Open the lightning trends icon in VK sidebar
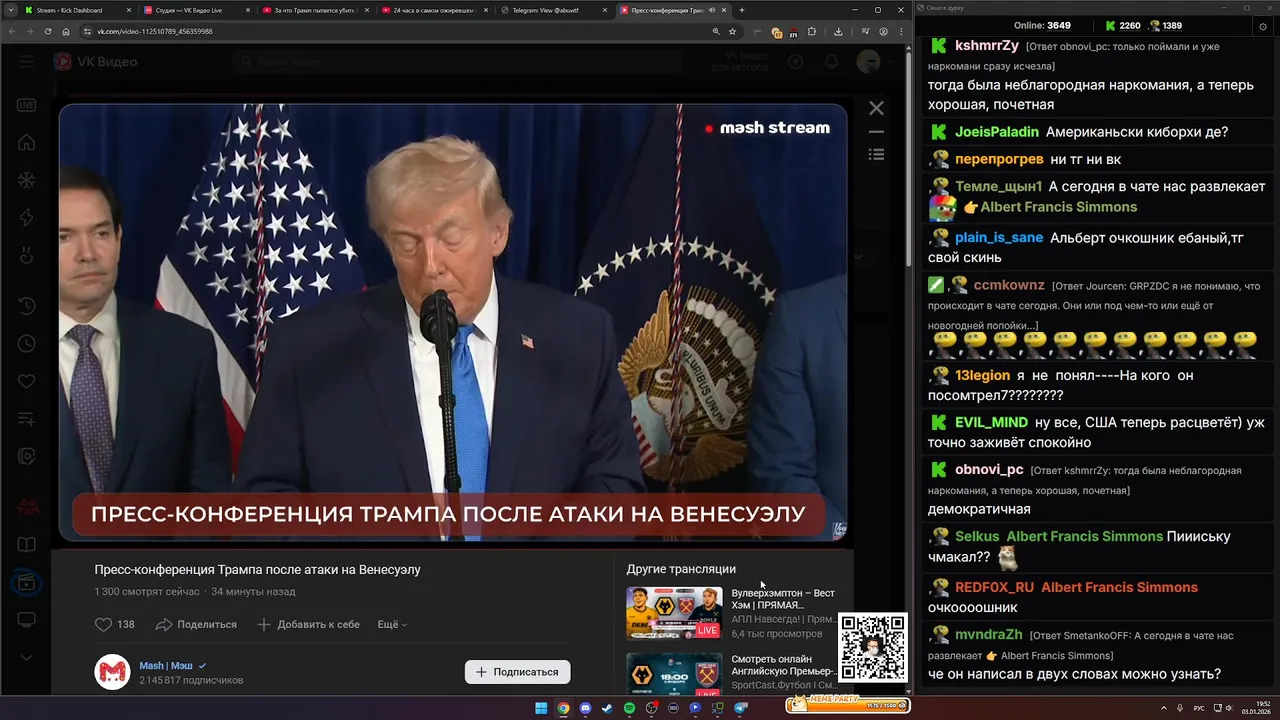The image size is (1280, 720). pyautogui.click(x=26, y=218)
